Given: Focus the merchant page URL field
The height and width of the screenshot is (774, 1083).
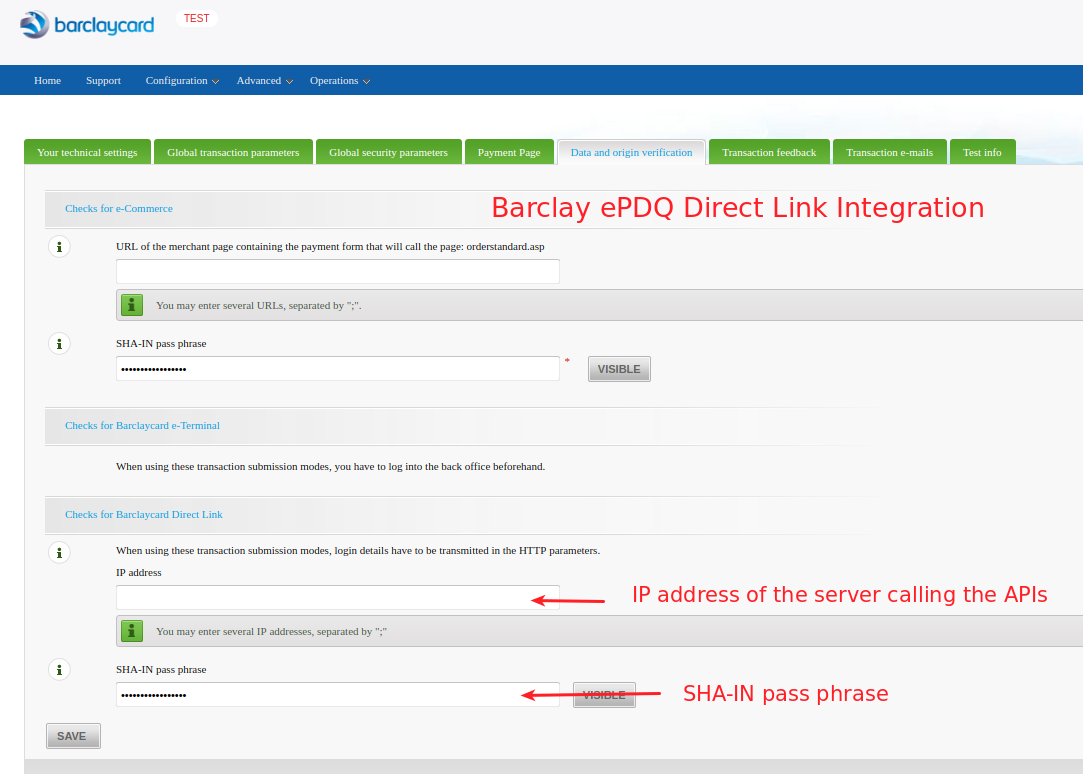Looking at the screenshot, I should (337, 271).
